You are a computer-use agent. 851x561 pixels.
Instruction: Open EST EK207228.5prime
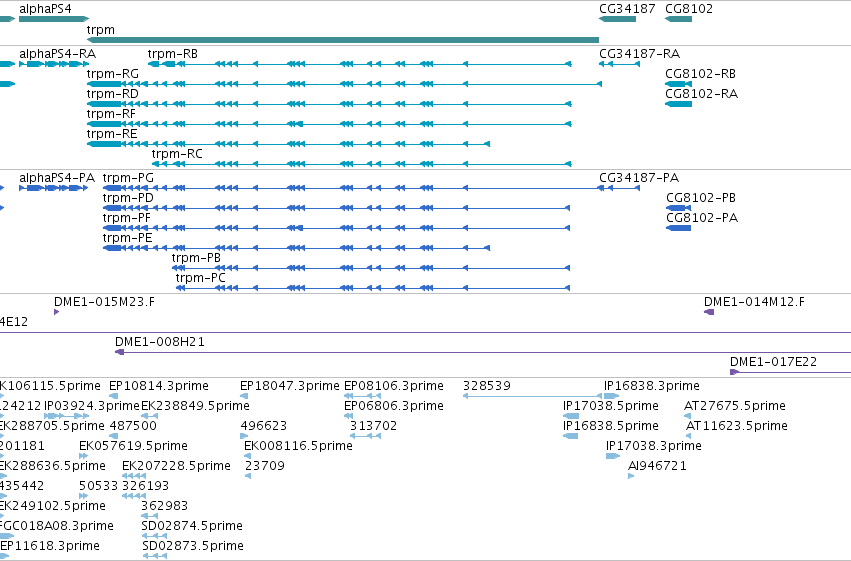click(176, 467)
